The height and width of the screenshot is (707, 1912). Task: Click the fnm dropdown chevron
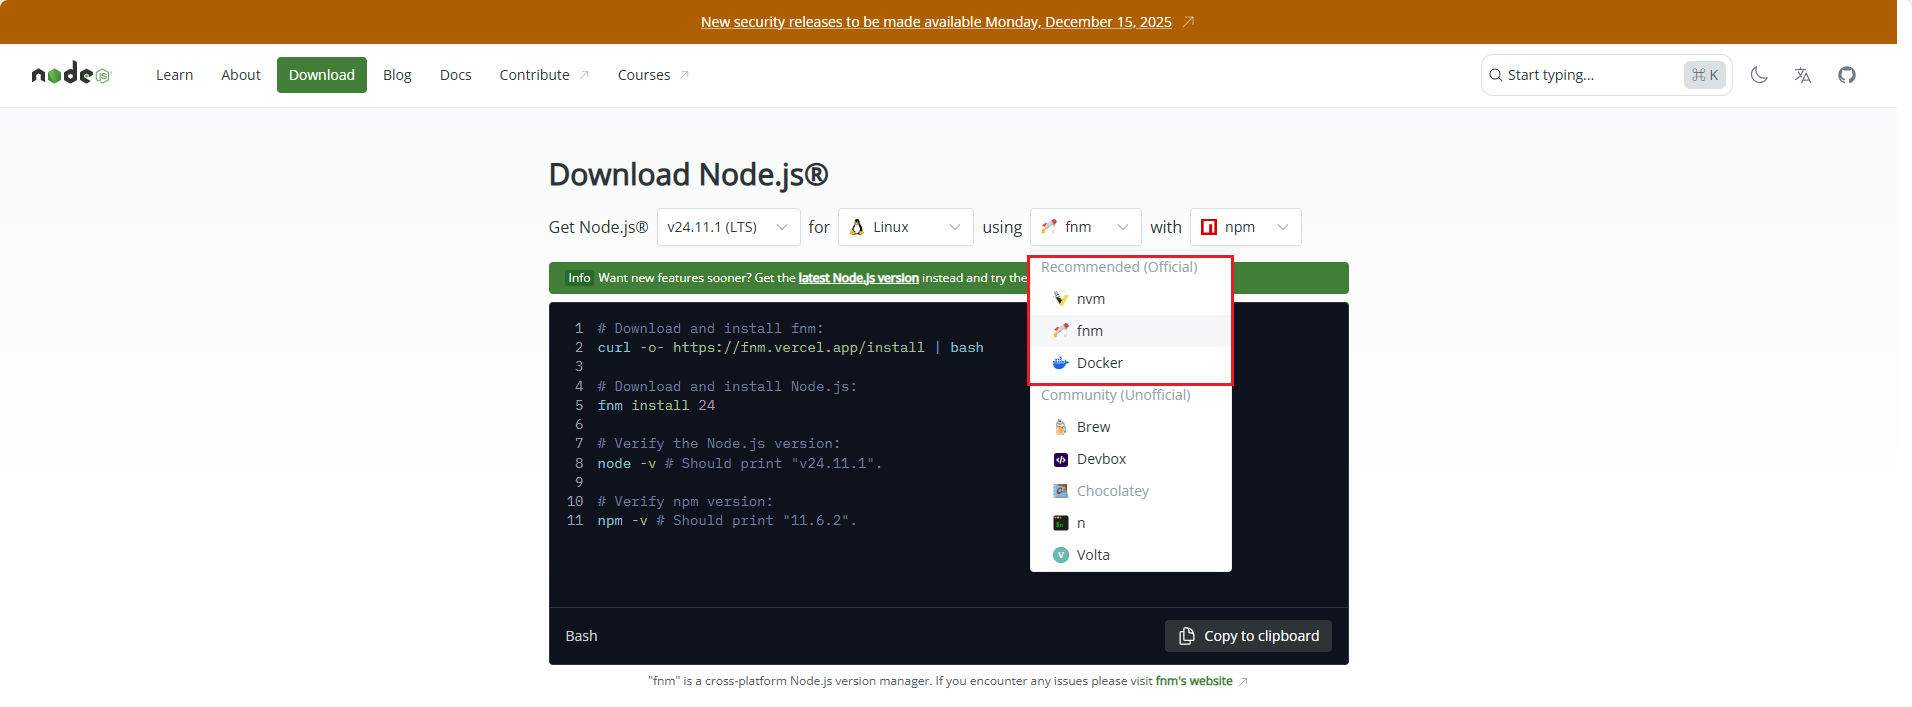click(1123, 227)
